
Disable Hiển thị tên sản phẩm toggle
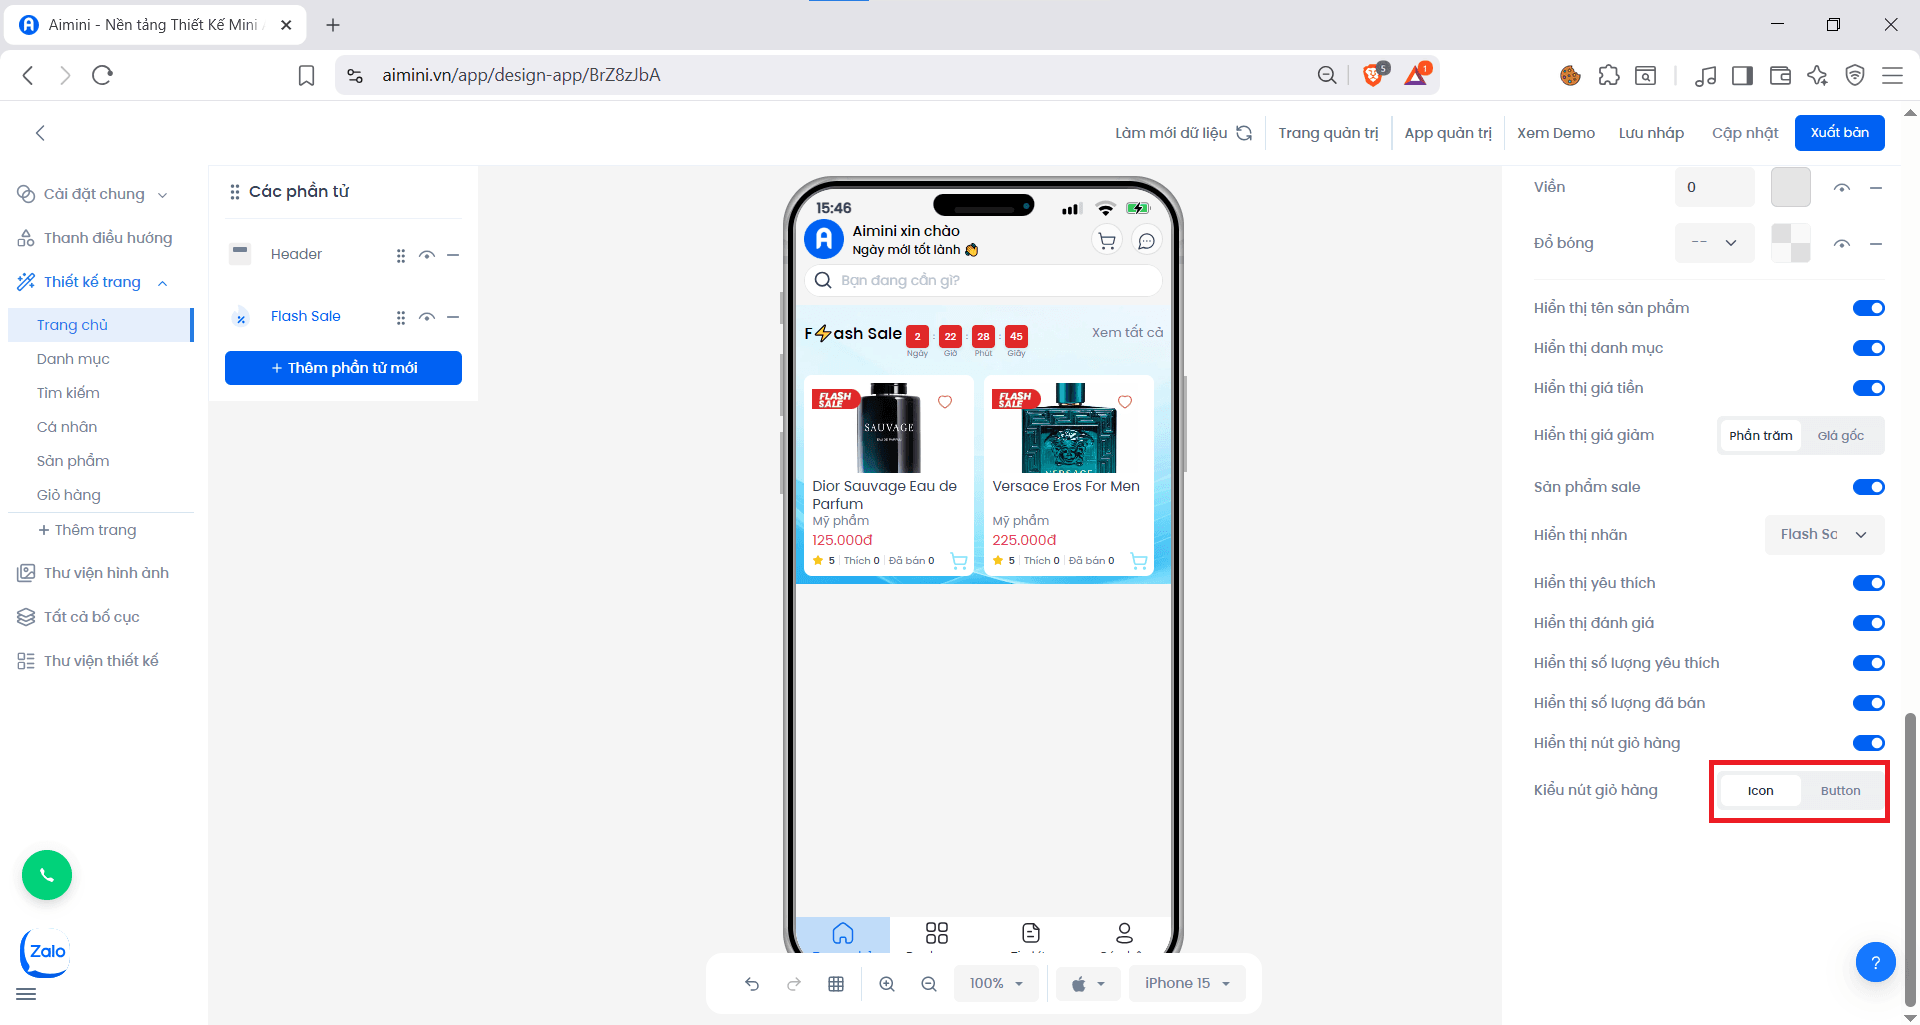(1868, 308)
